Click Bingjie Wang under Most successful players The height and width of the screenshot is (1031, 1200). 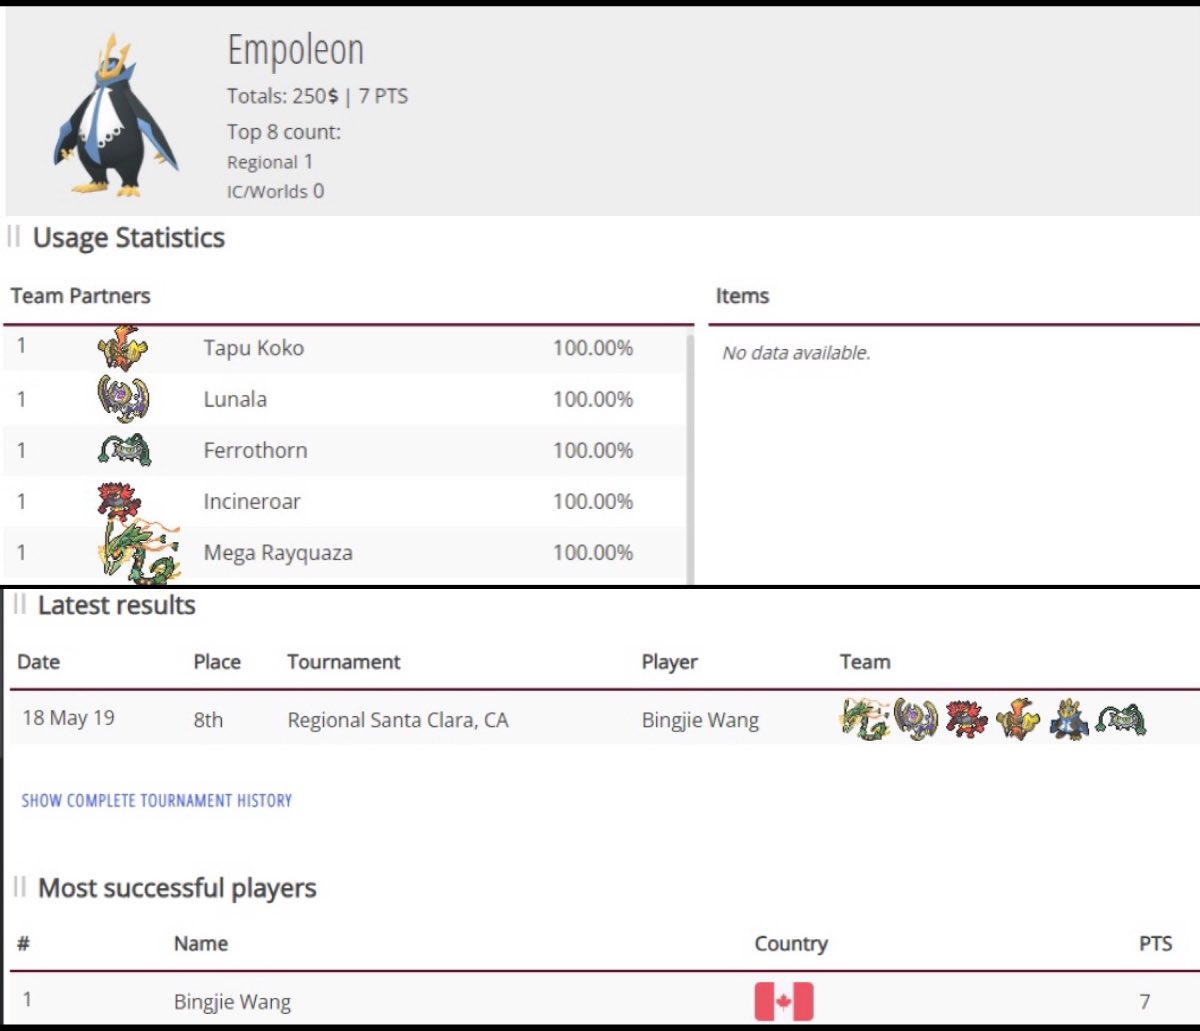(232, 1001)
